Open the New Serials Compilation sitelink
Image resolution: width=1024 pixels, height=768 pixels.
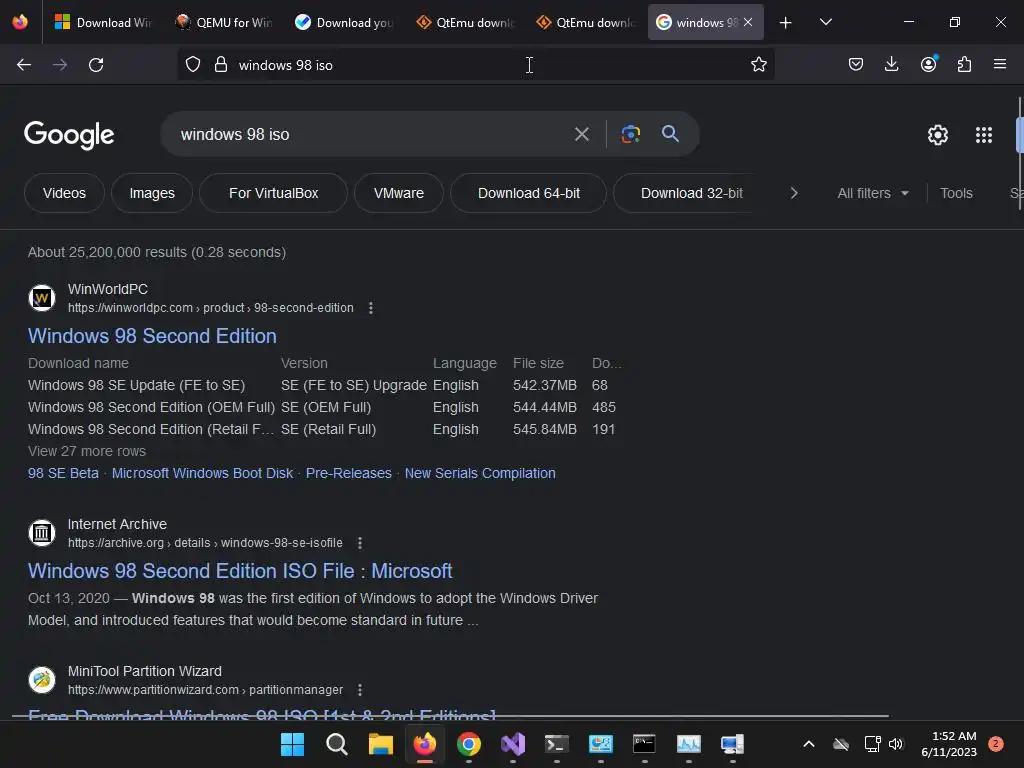pos(480,473)
